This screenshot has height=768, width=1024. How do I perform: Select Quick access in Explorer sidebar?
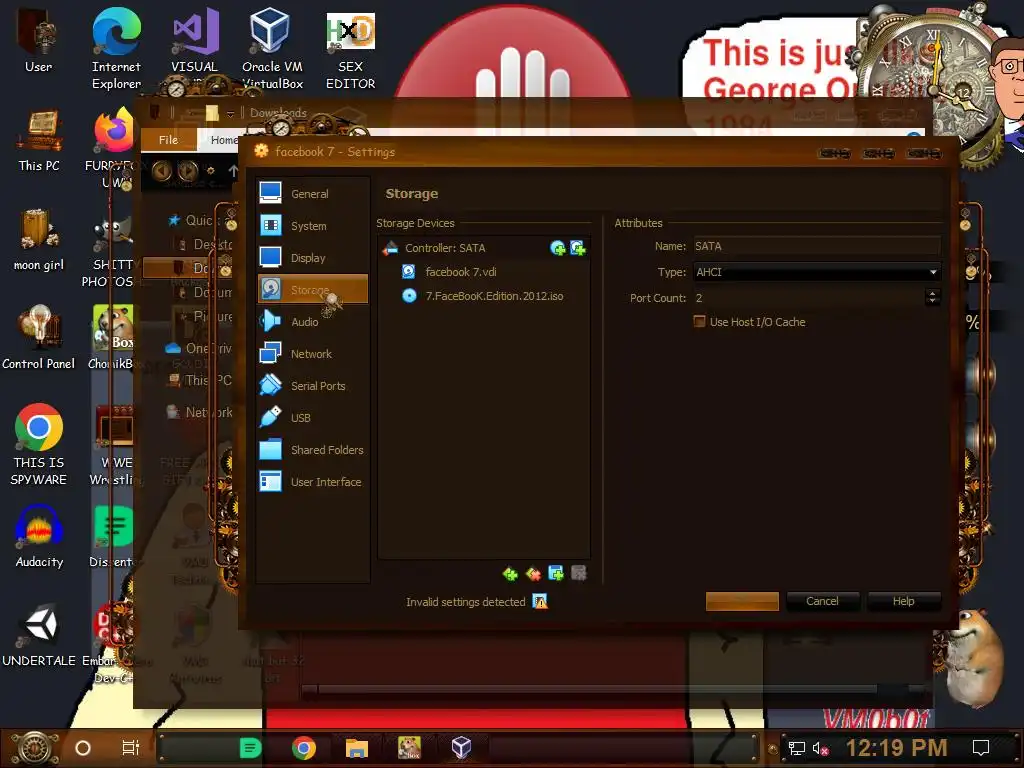click(x=199, y=220)
